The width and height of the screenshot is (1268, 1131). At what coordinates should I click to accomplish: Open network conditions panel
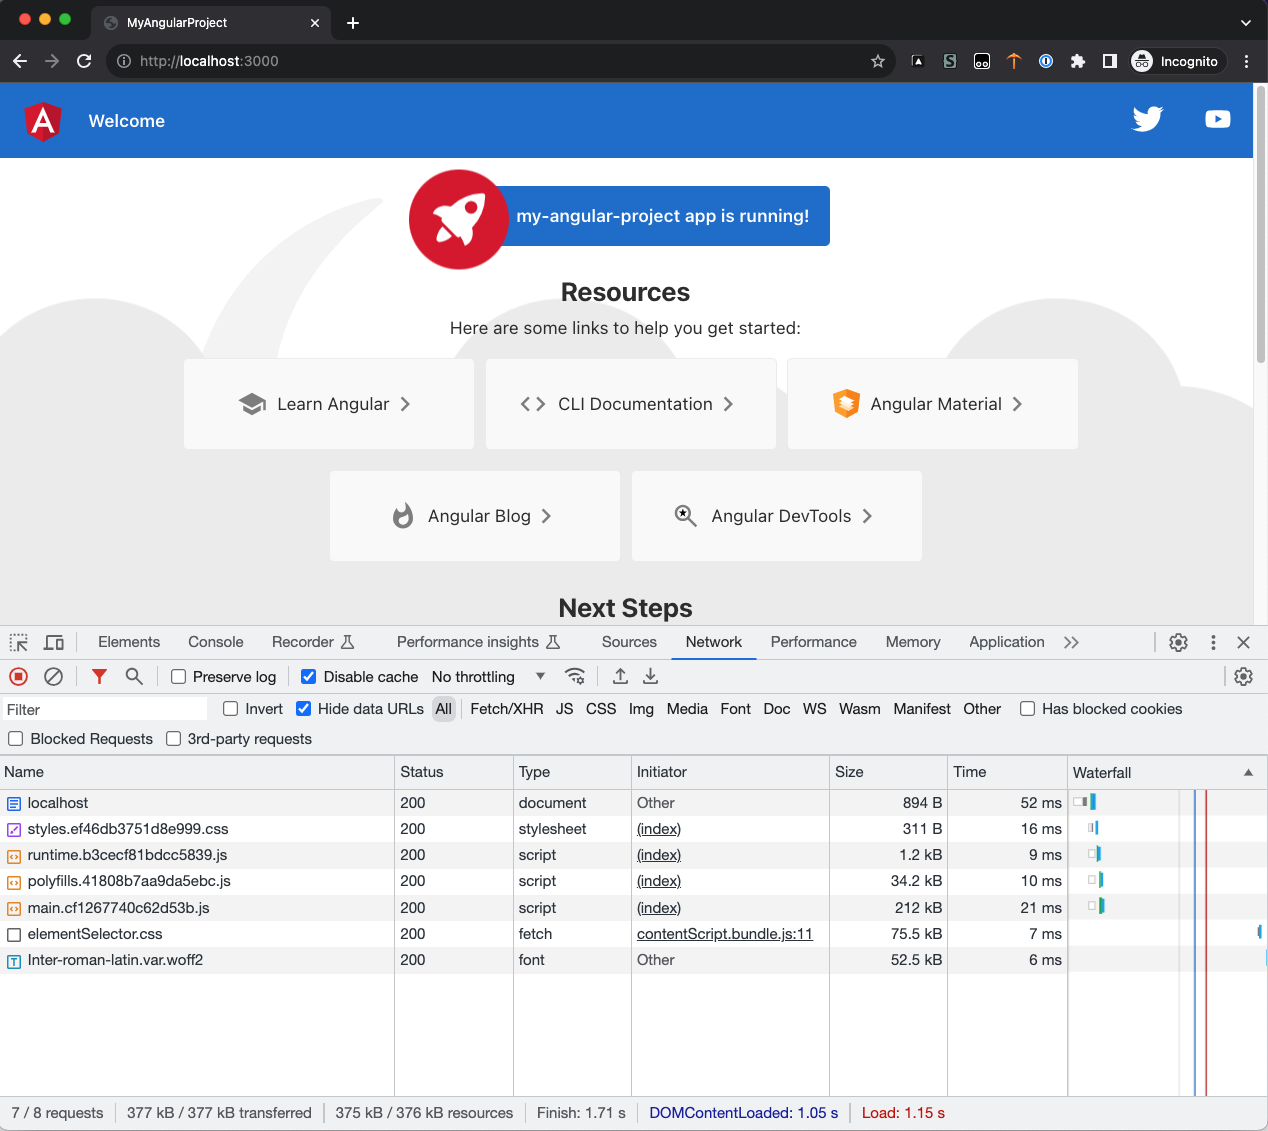tap(575, 676)
